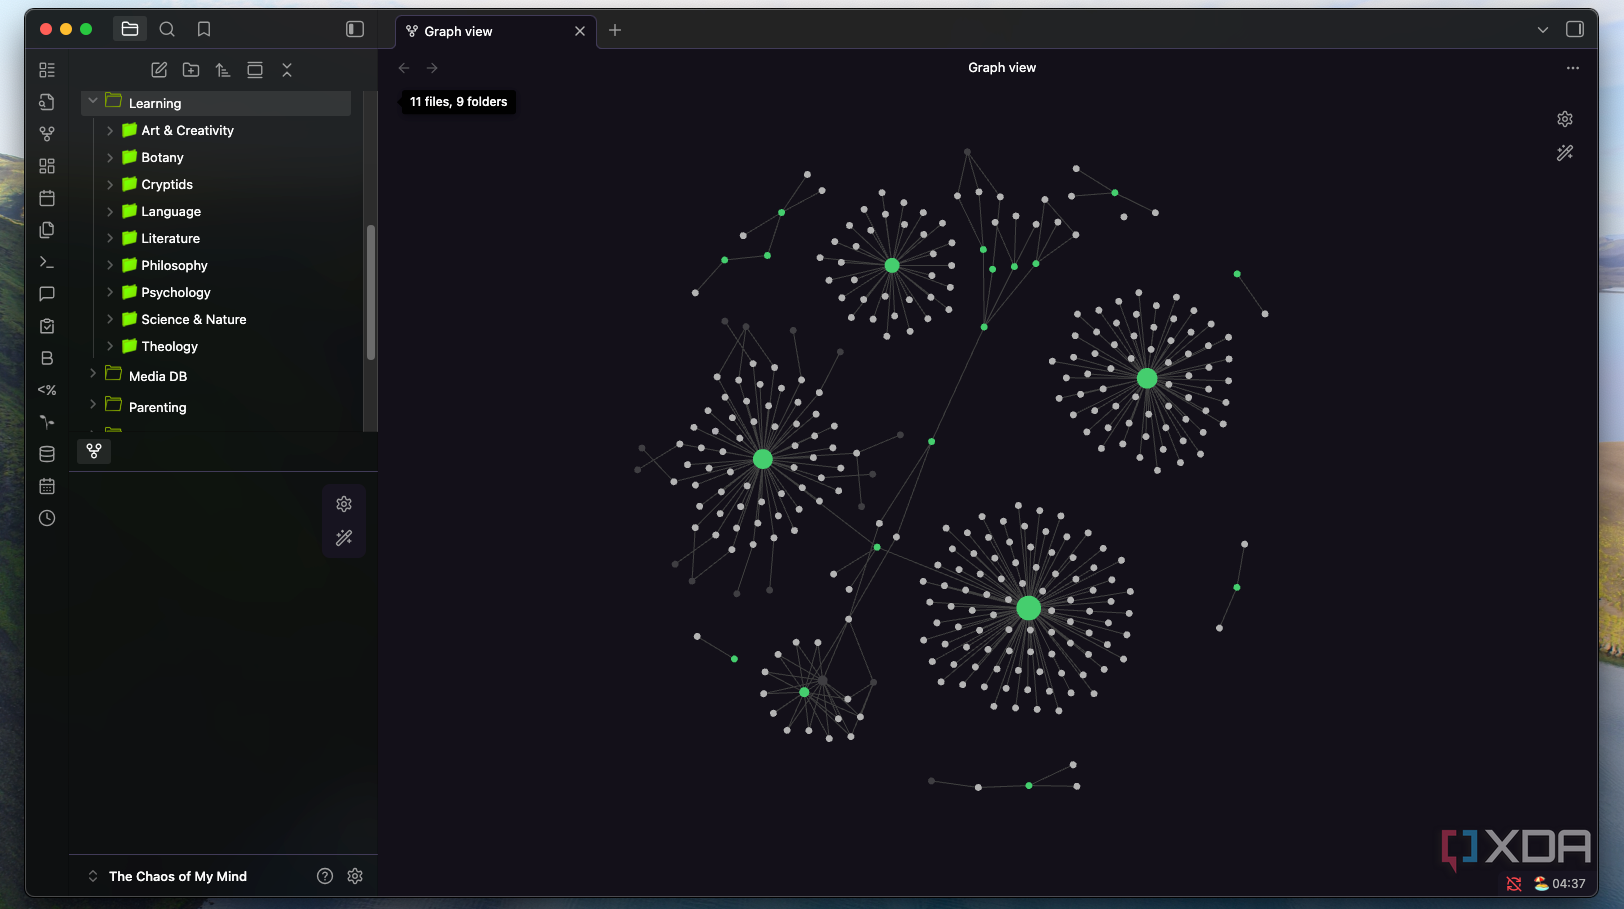The width and height of the screenshot is (1624, 909).
Task: Open a new tab with plus
Action: [x=615, y=30]
